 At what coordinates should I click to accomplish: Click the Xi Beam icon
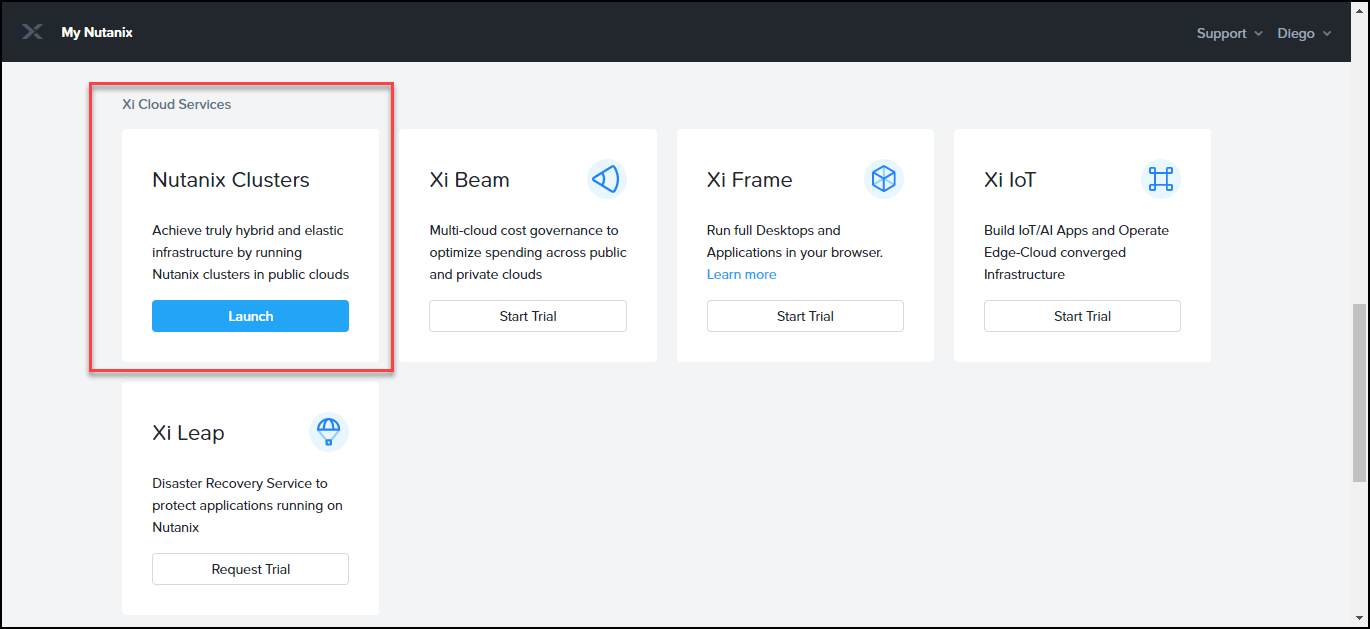pos(606,180)
